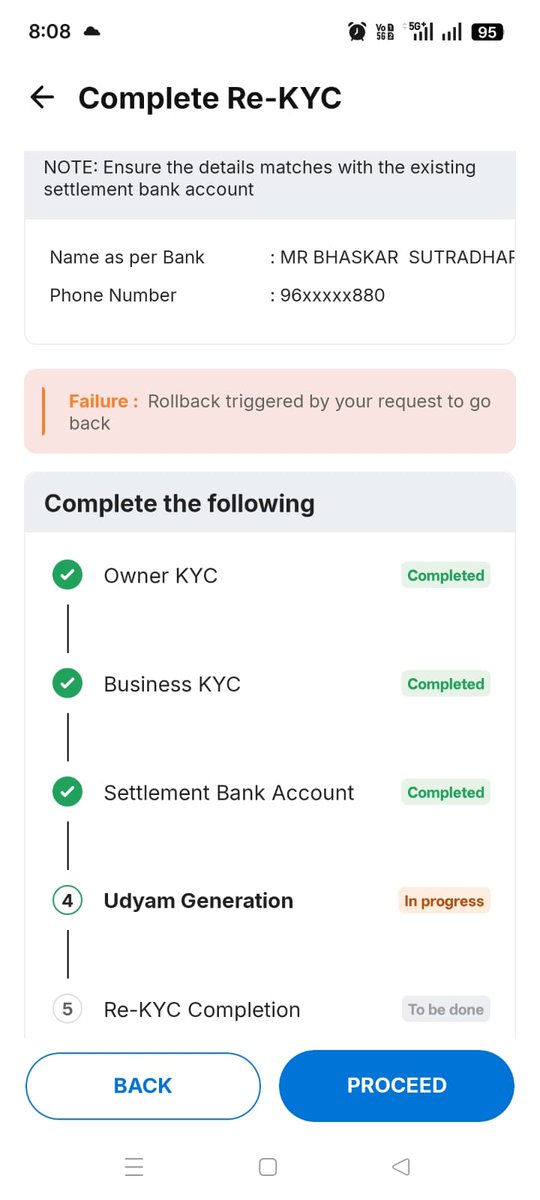Screen dimensions: 540x1200
Task: Tap the BACK button
Action: click(x=143, y=1085)
